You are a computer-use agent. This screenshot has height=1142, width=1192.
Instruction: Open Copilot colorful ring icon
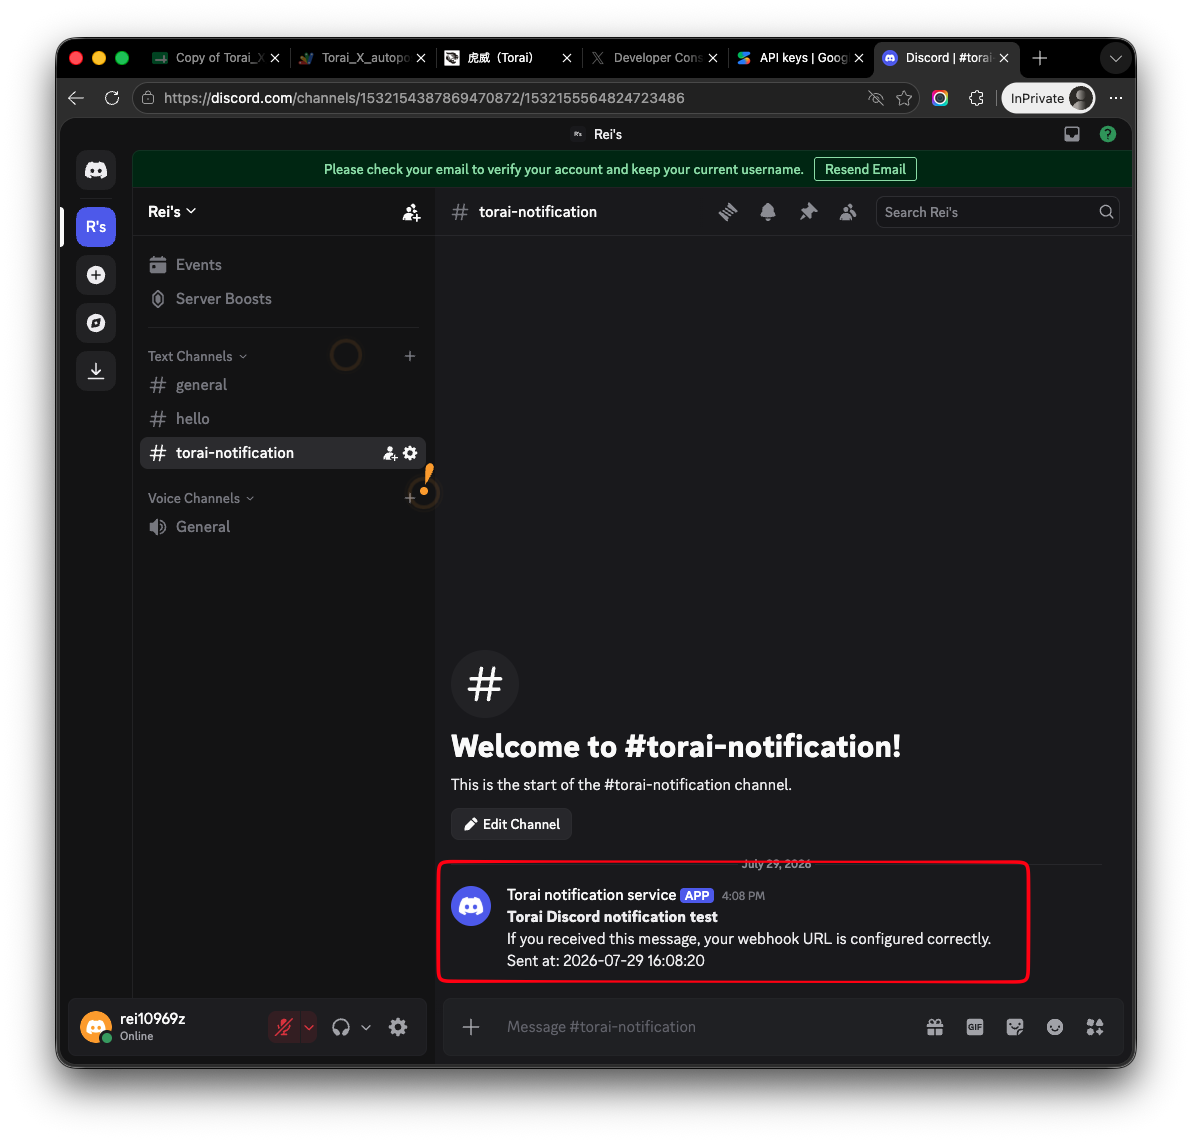coord(940,98)
